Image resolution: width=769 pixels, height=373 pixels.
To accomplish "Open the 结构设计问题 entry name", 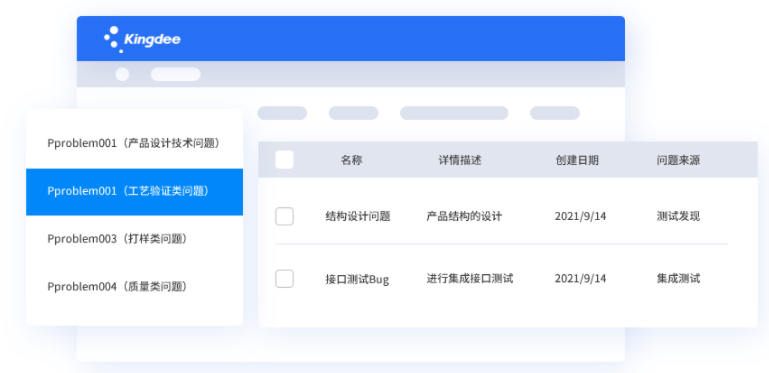I will [x=358, y=216].
